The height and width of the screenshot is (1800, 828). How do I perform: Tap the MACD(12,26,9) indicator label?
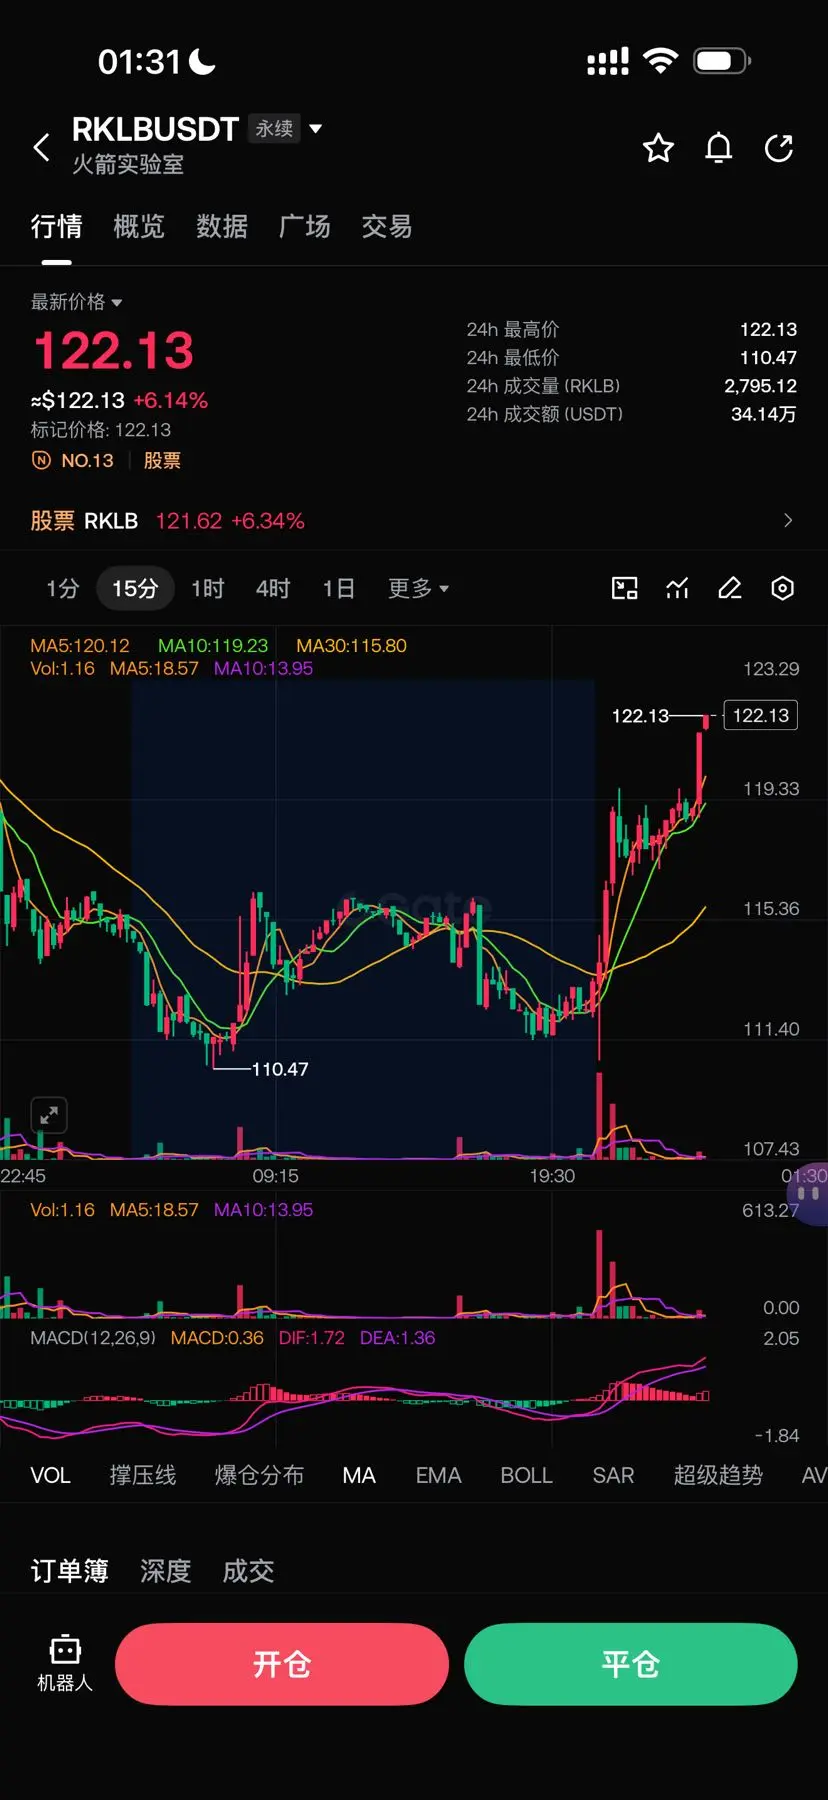93,1337
